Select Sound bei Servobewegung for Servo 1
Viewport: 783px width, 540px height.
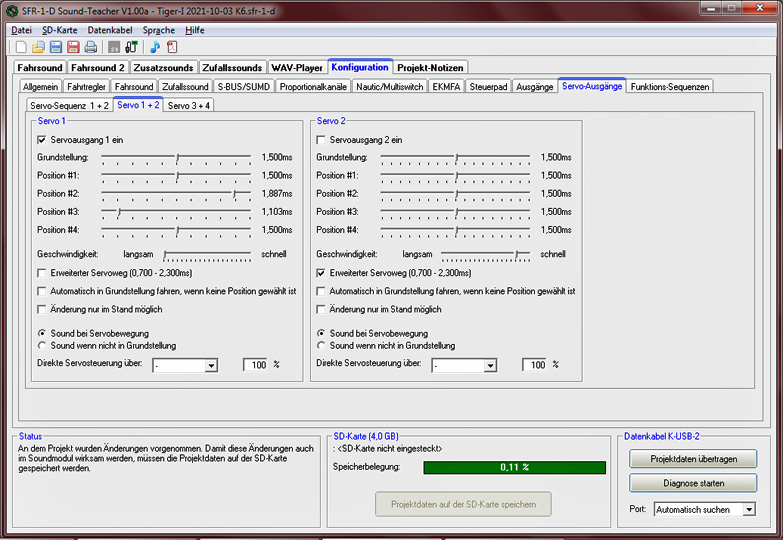click(42, 333)
